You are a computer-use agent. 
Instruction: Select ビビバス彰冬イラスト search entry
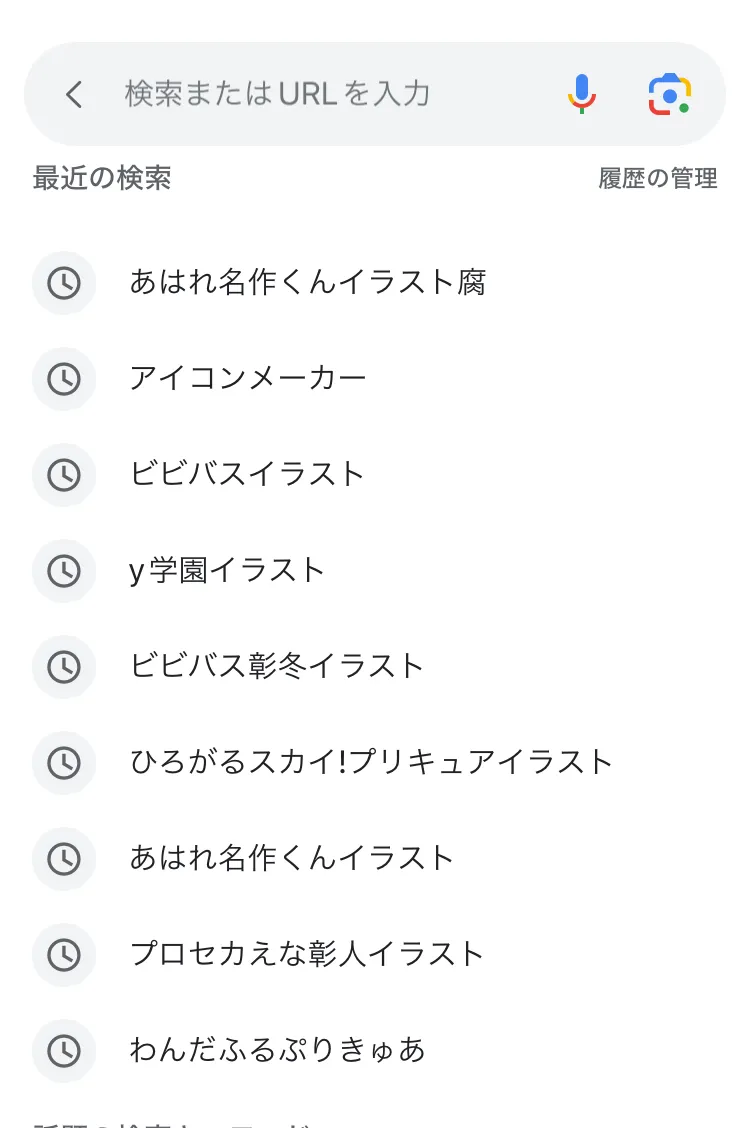tap(375, 667)
